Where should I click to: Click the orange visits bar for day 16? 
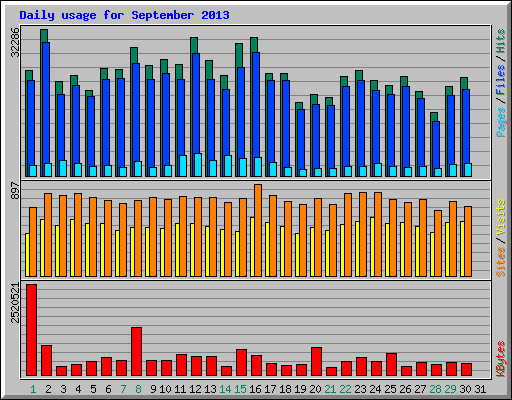tap(258, 230)
